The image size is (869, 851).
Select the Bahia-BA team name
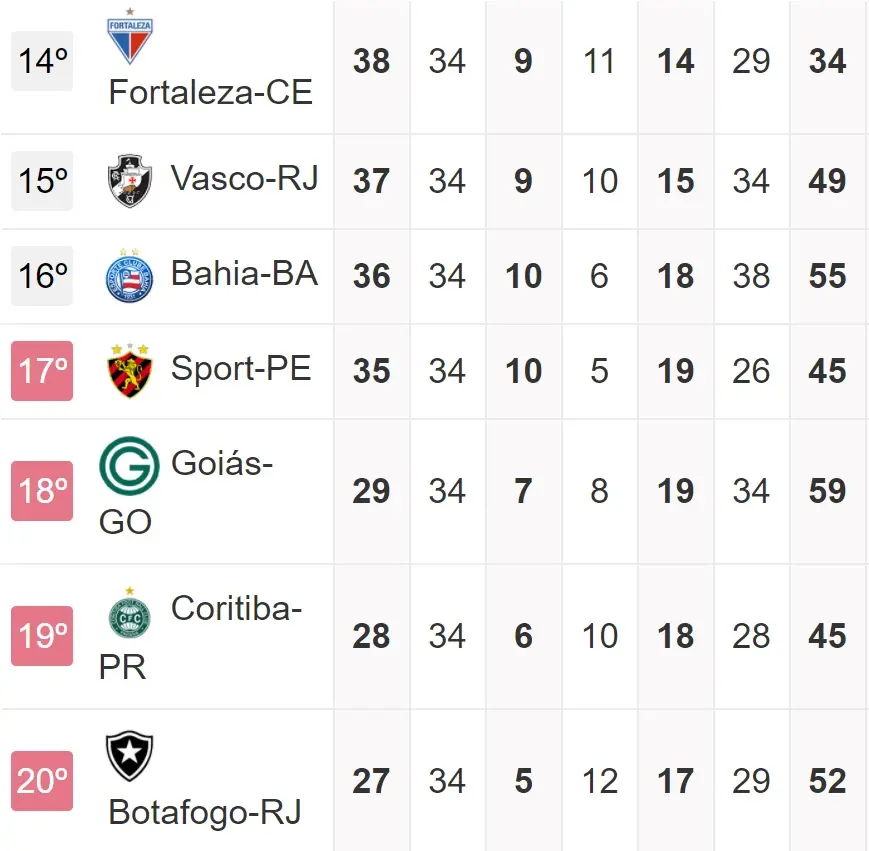tap(244, 273)
